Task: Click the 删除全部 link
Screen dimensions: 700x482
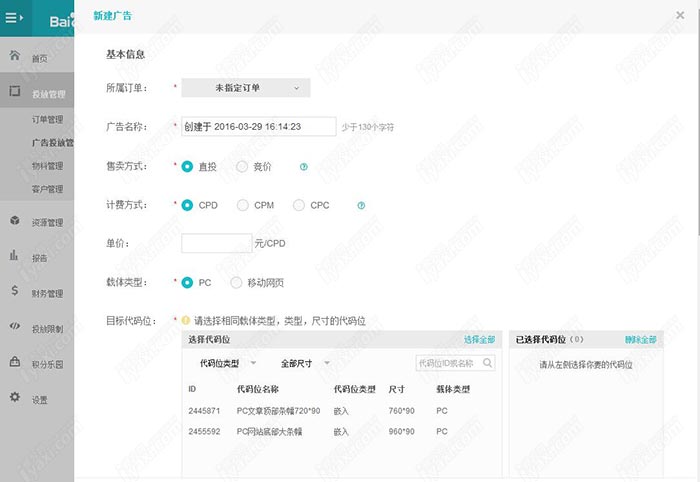Action: point(641,340)
